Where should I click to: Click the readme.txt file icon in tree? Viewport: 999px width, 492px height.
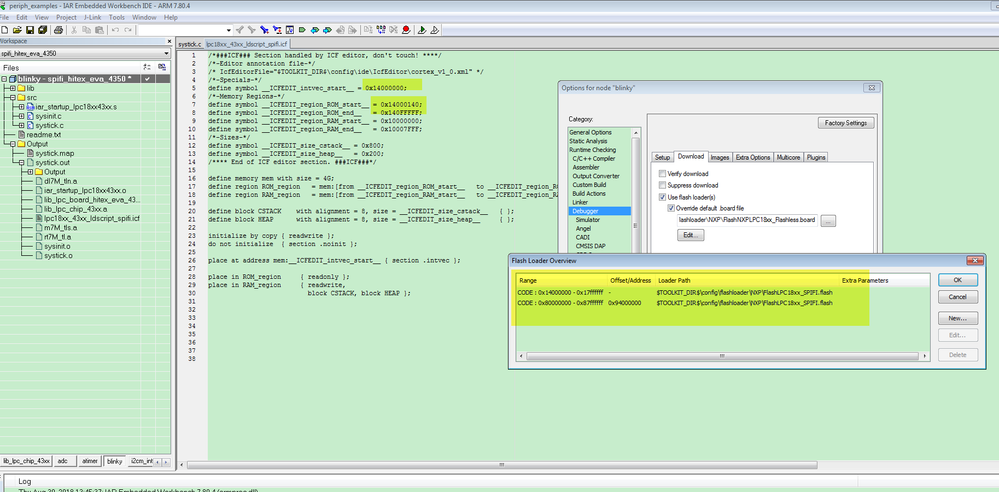pyautogui.click(x=21, y=134)
